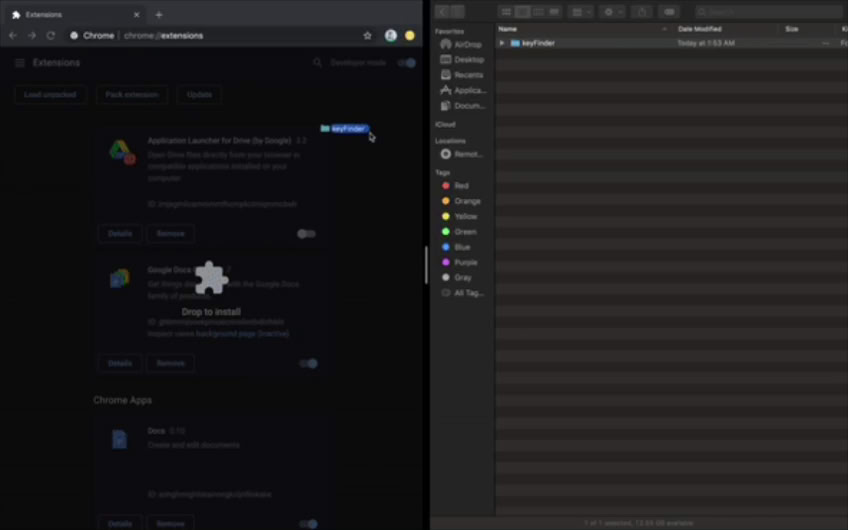Show All Tags in Finder sidebar
848x530 pixels.
tap(463, 293)
